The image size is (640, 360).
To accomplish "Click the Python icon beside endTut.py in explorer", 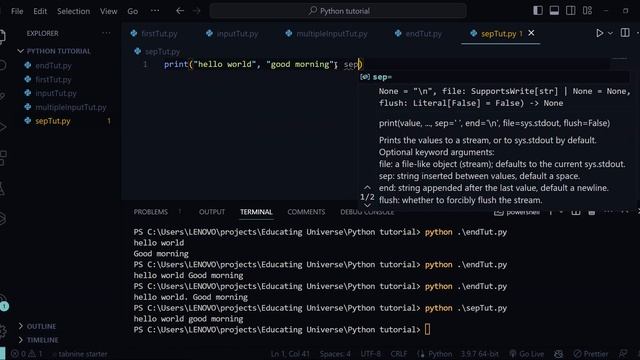I will [27, 65].
